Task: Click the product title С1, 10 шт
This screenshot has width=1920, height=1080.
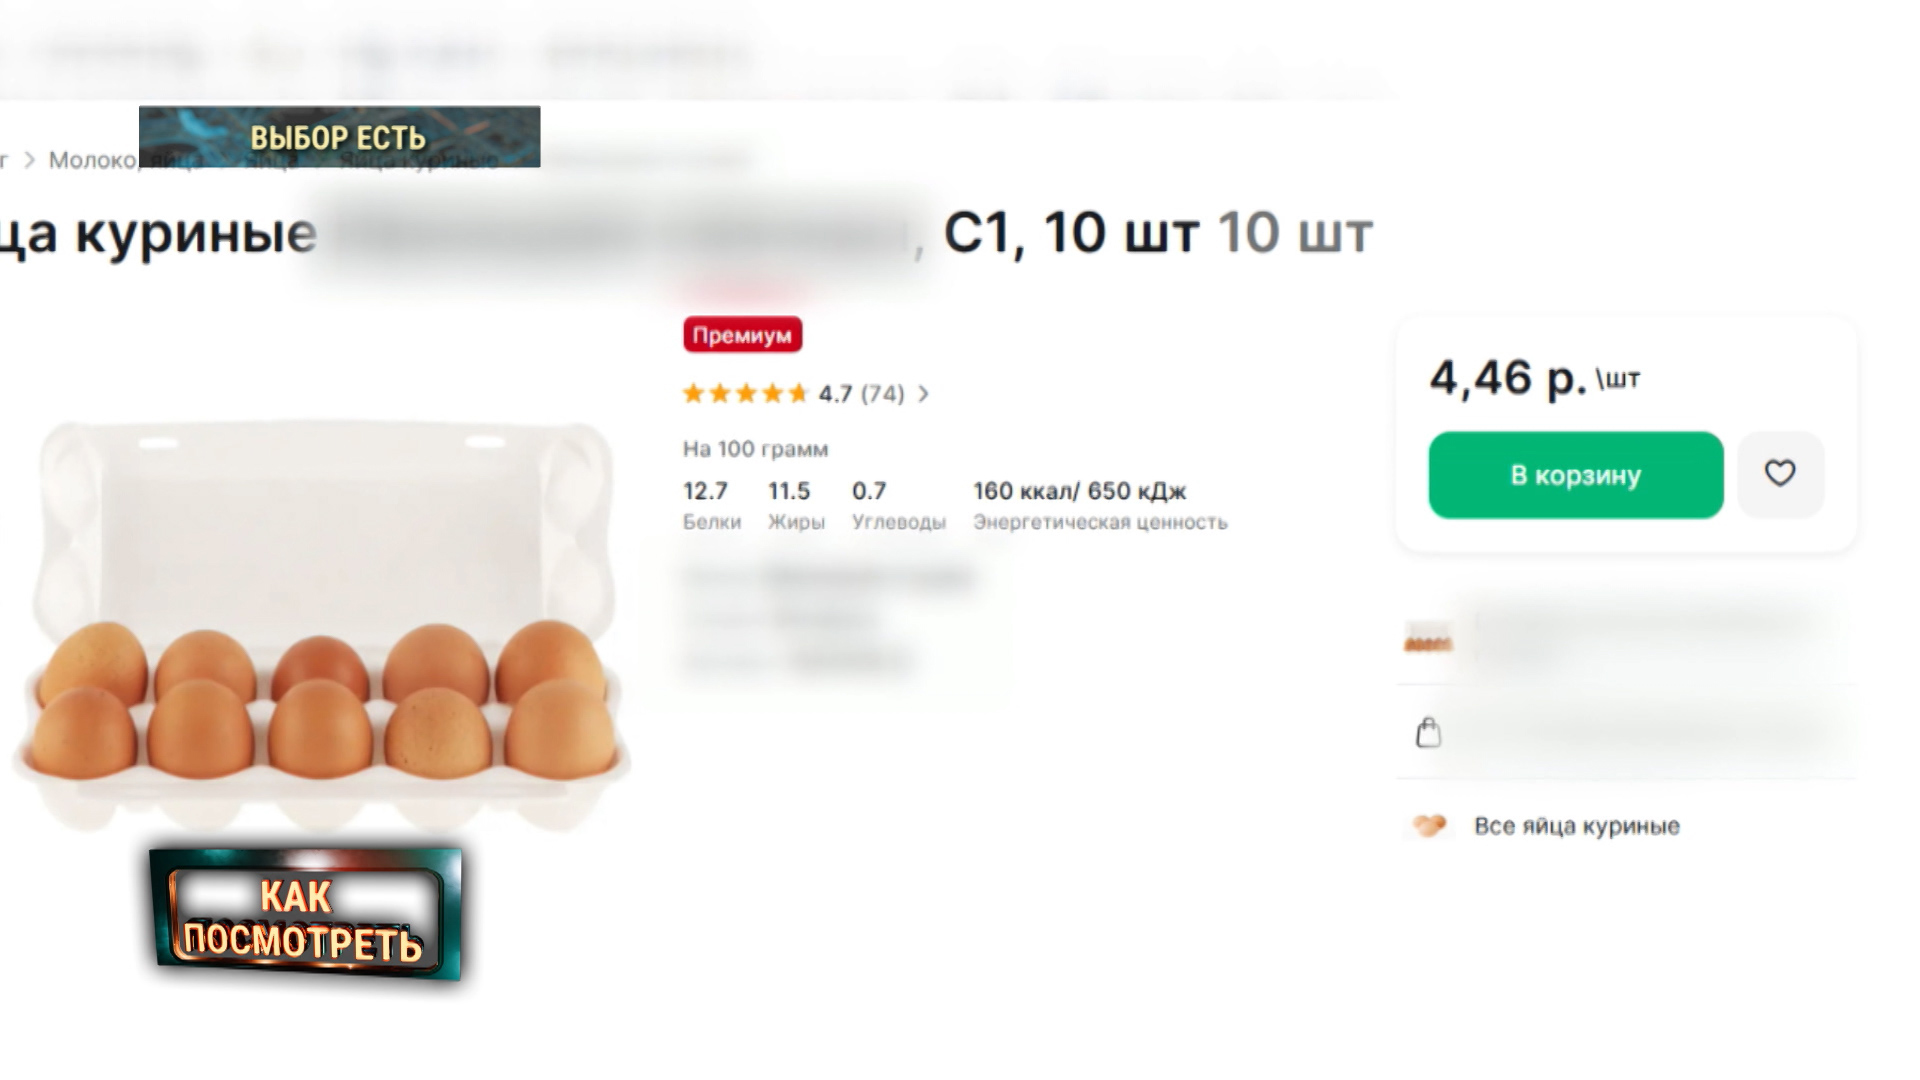Action: pos(1071,233)
